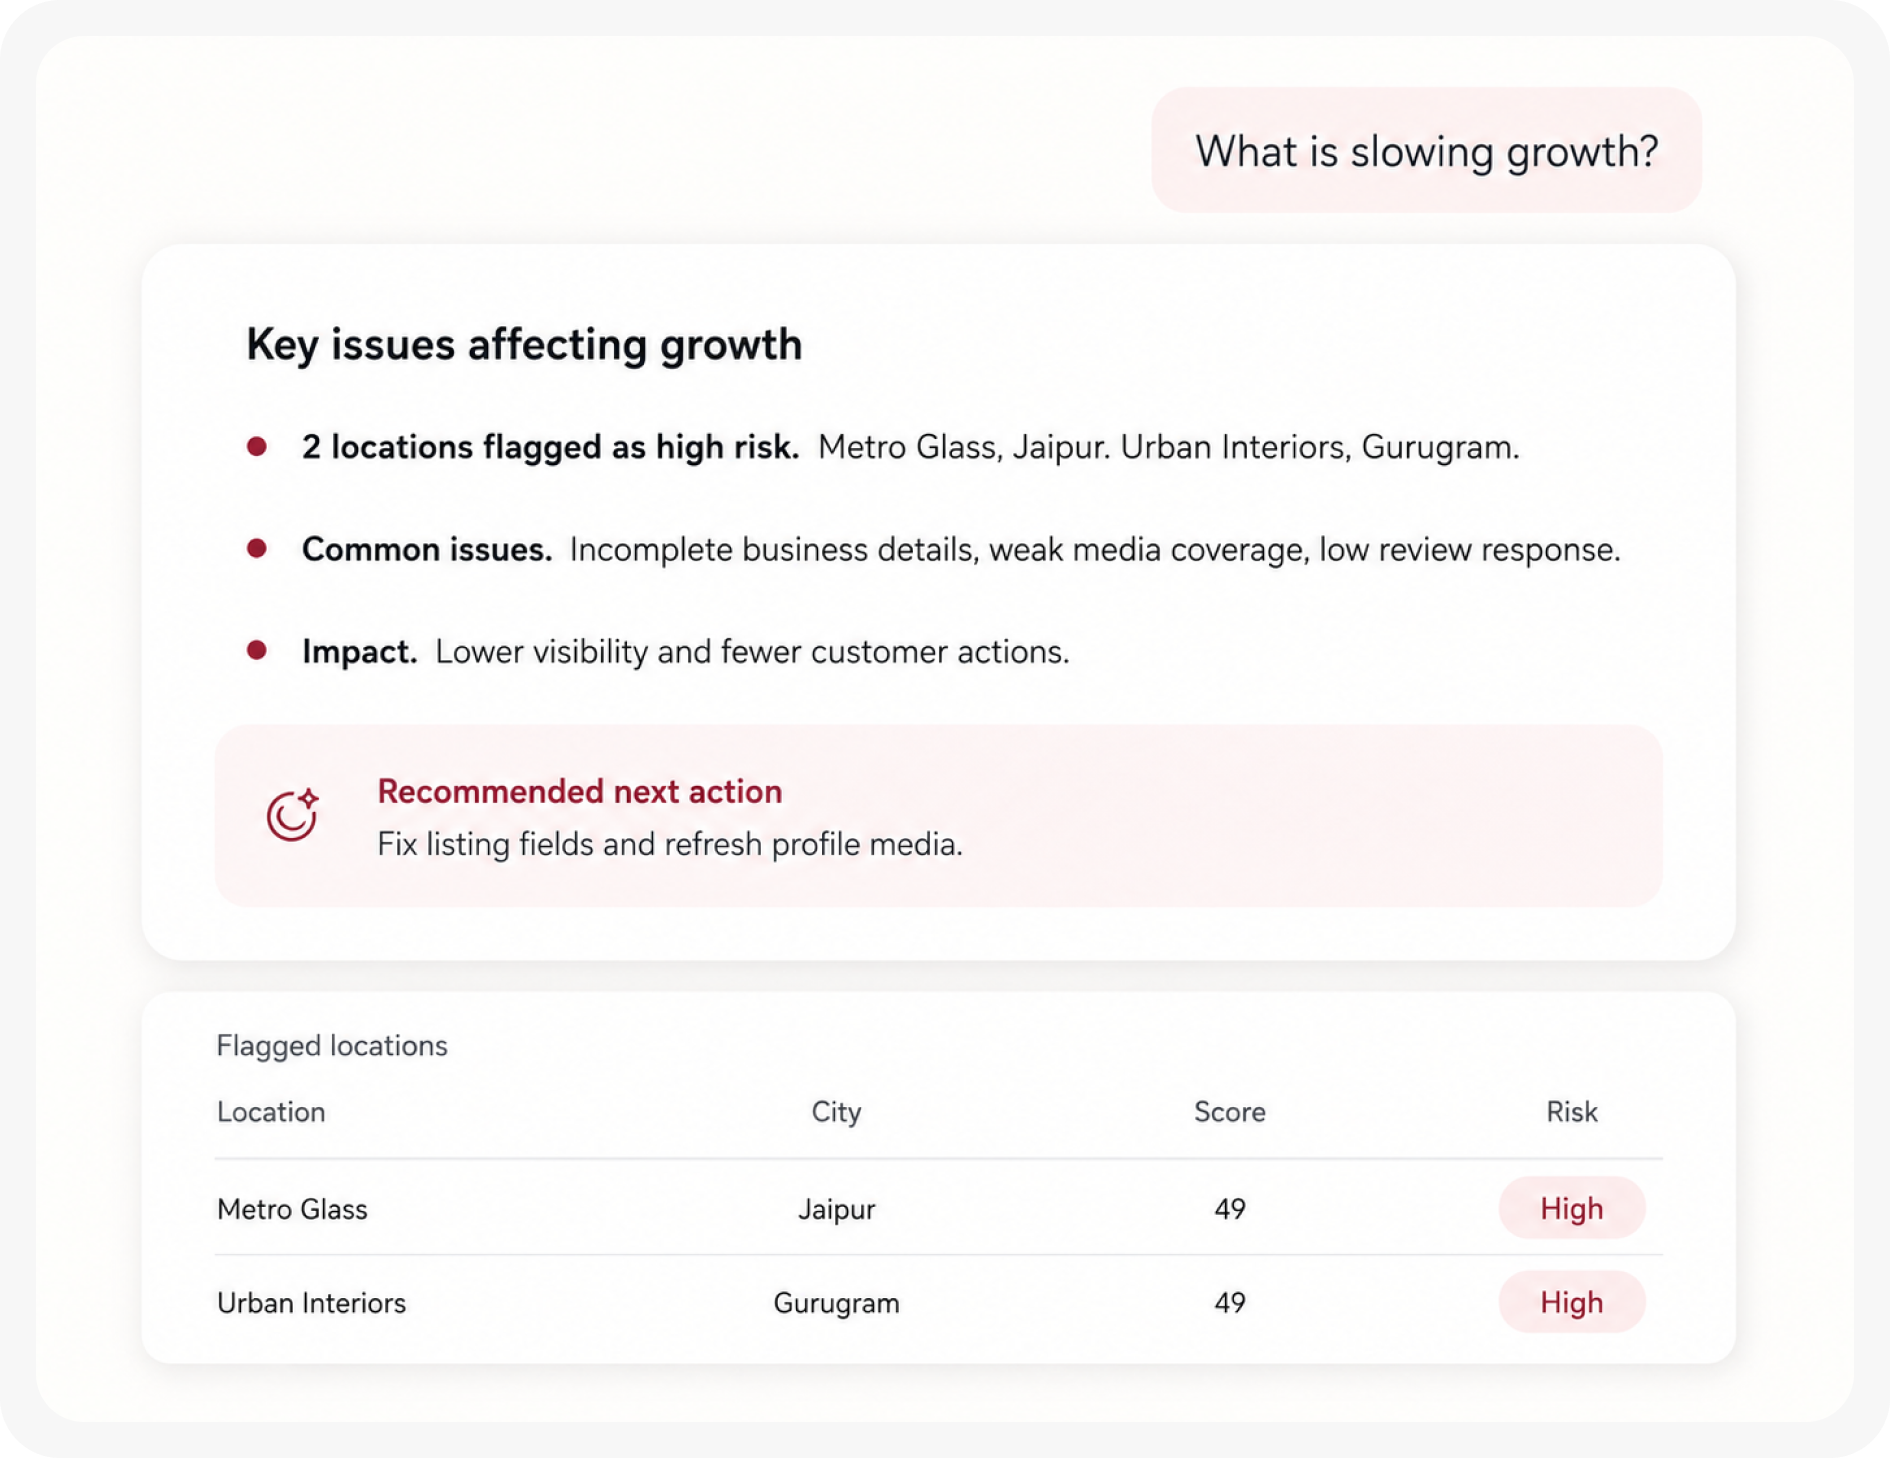Click the red bullet beside high risk locations
The height and width of the screenshot is (1458, 1890).
[257, 446]
